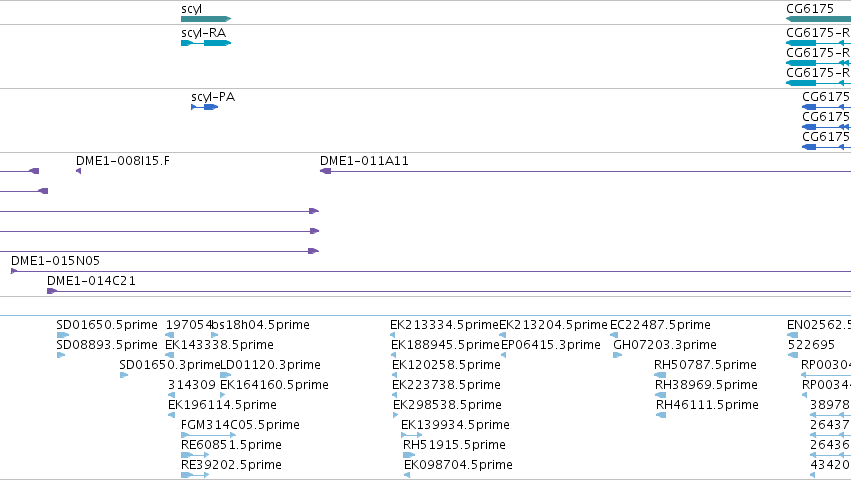Select the SD08893.5prime arrow marker
The width and height of the screenshot is (851, 480).
[61, 355]
